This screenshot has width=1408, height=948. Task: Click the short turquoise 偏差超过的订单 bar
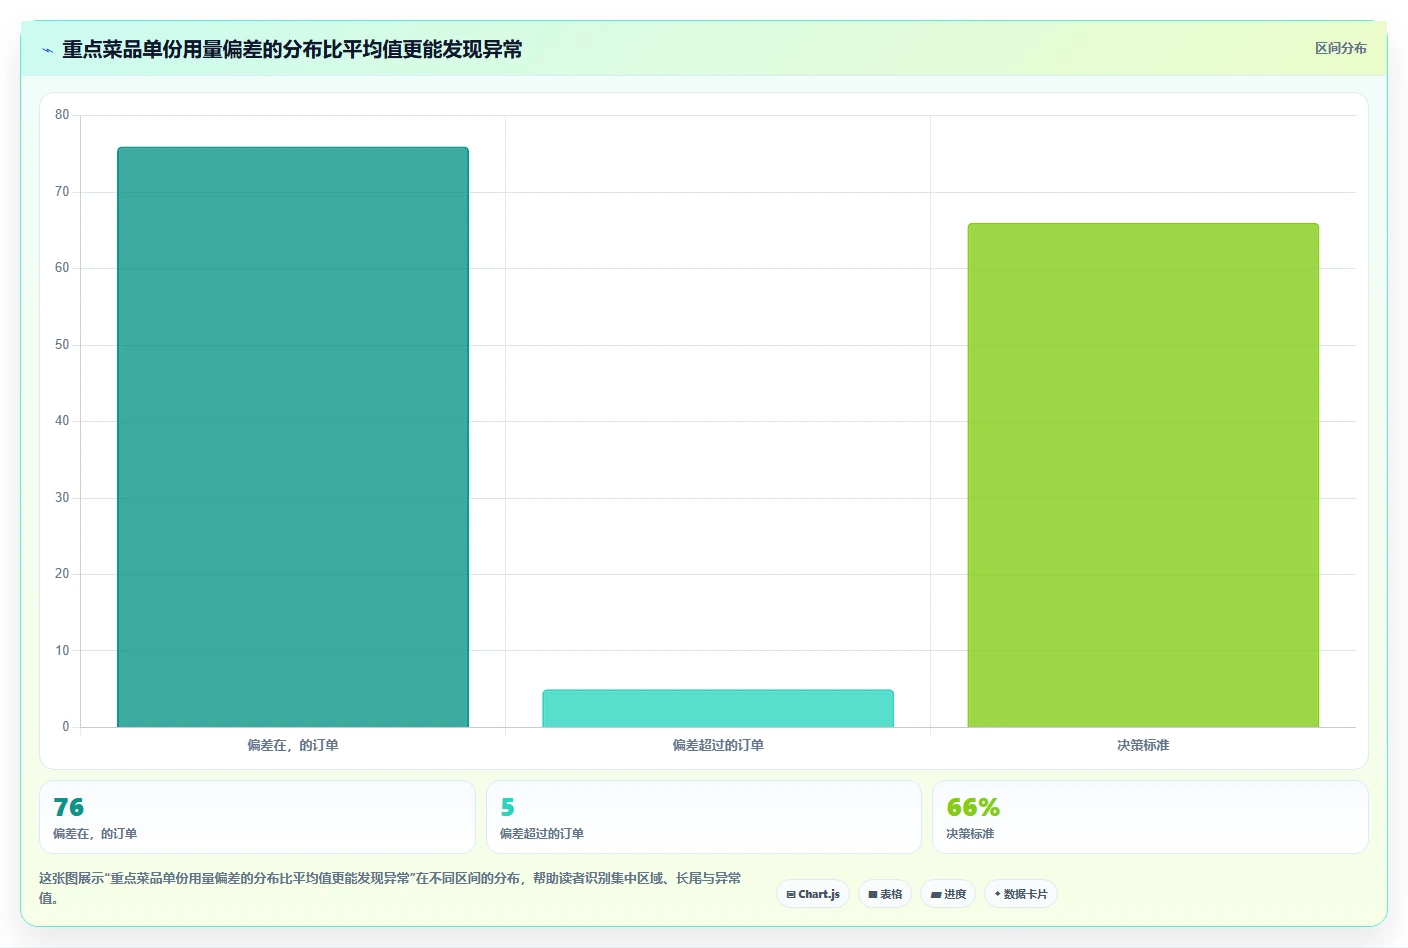[718, 708]
